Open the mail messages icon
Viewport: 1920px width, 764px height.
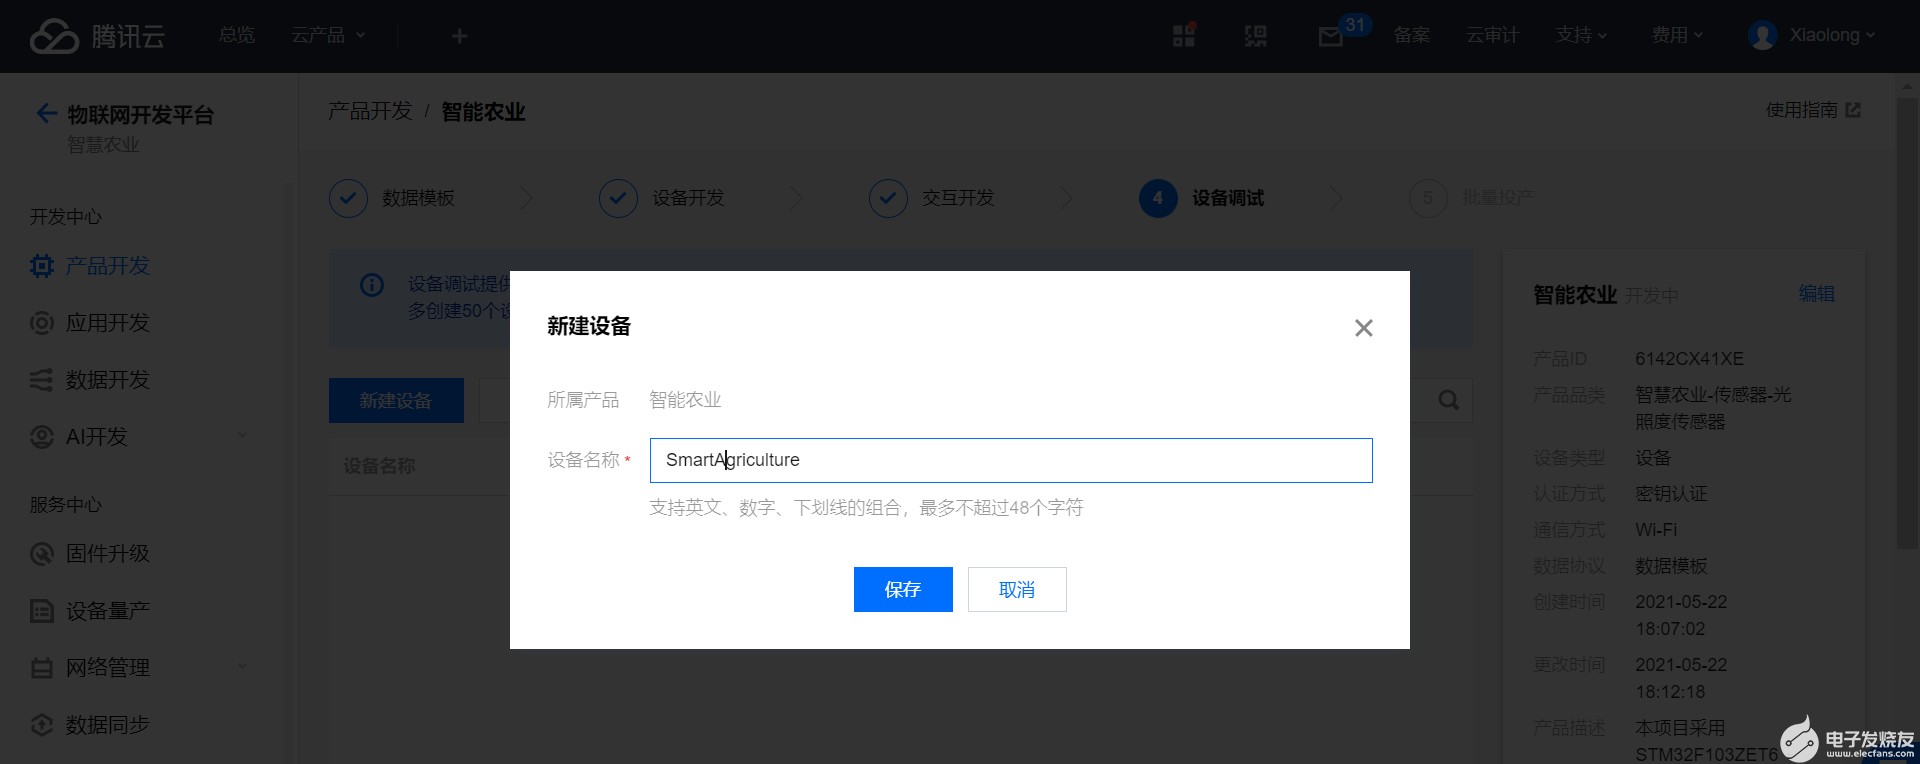click(1330, 38)
